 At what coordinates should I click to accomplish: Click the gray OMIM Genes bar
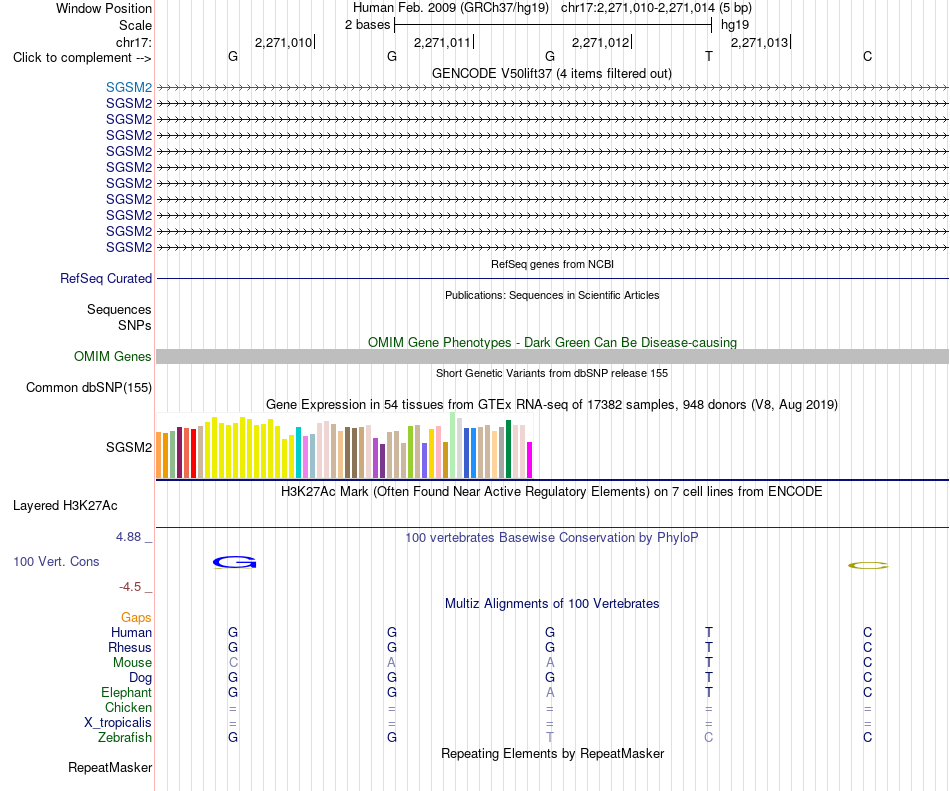pyautogui.click(x=552, y=356)
